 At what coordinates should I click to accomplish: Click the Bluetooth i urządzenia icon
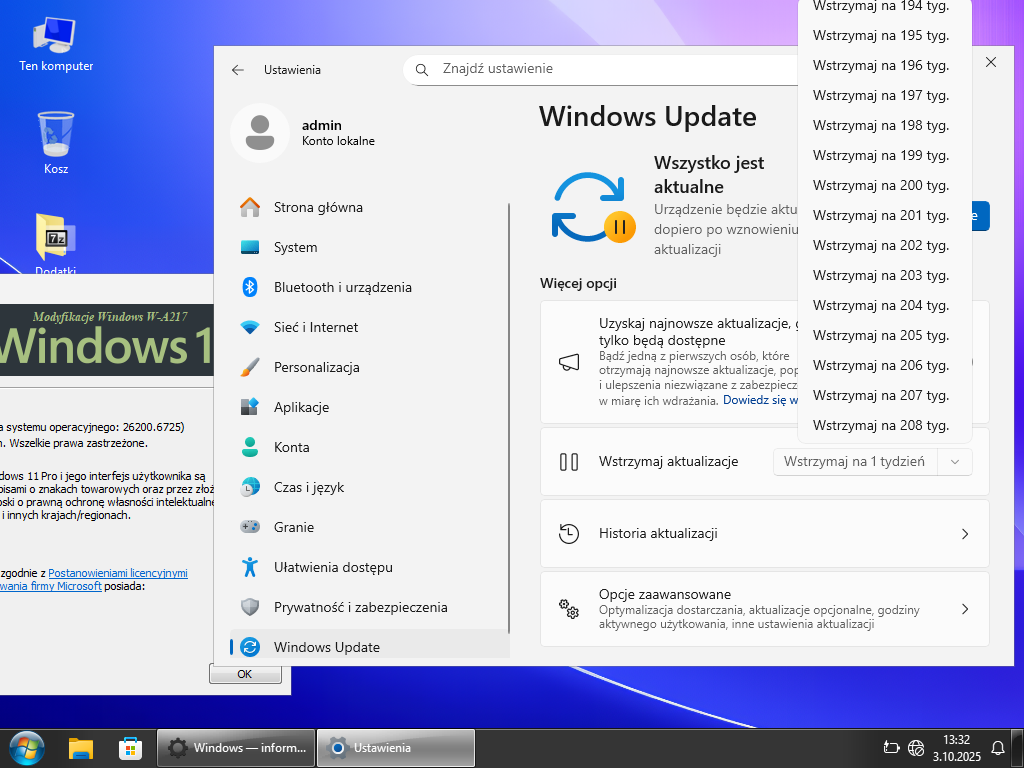[250, 287]
